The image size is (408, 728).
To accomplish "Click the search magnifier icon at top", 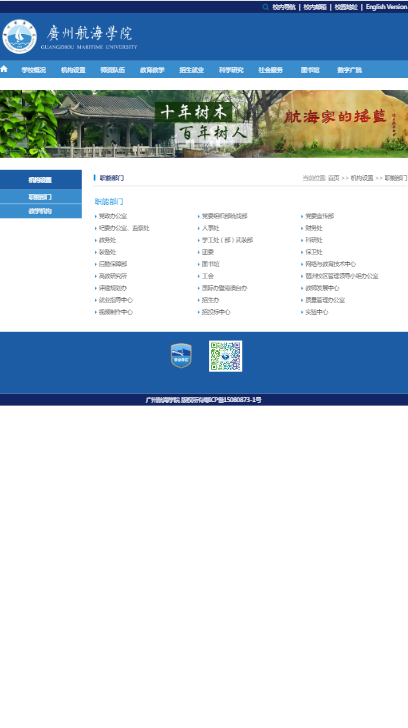I will (x=266, y=7).
